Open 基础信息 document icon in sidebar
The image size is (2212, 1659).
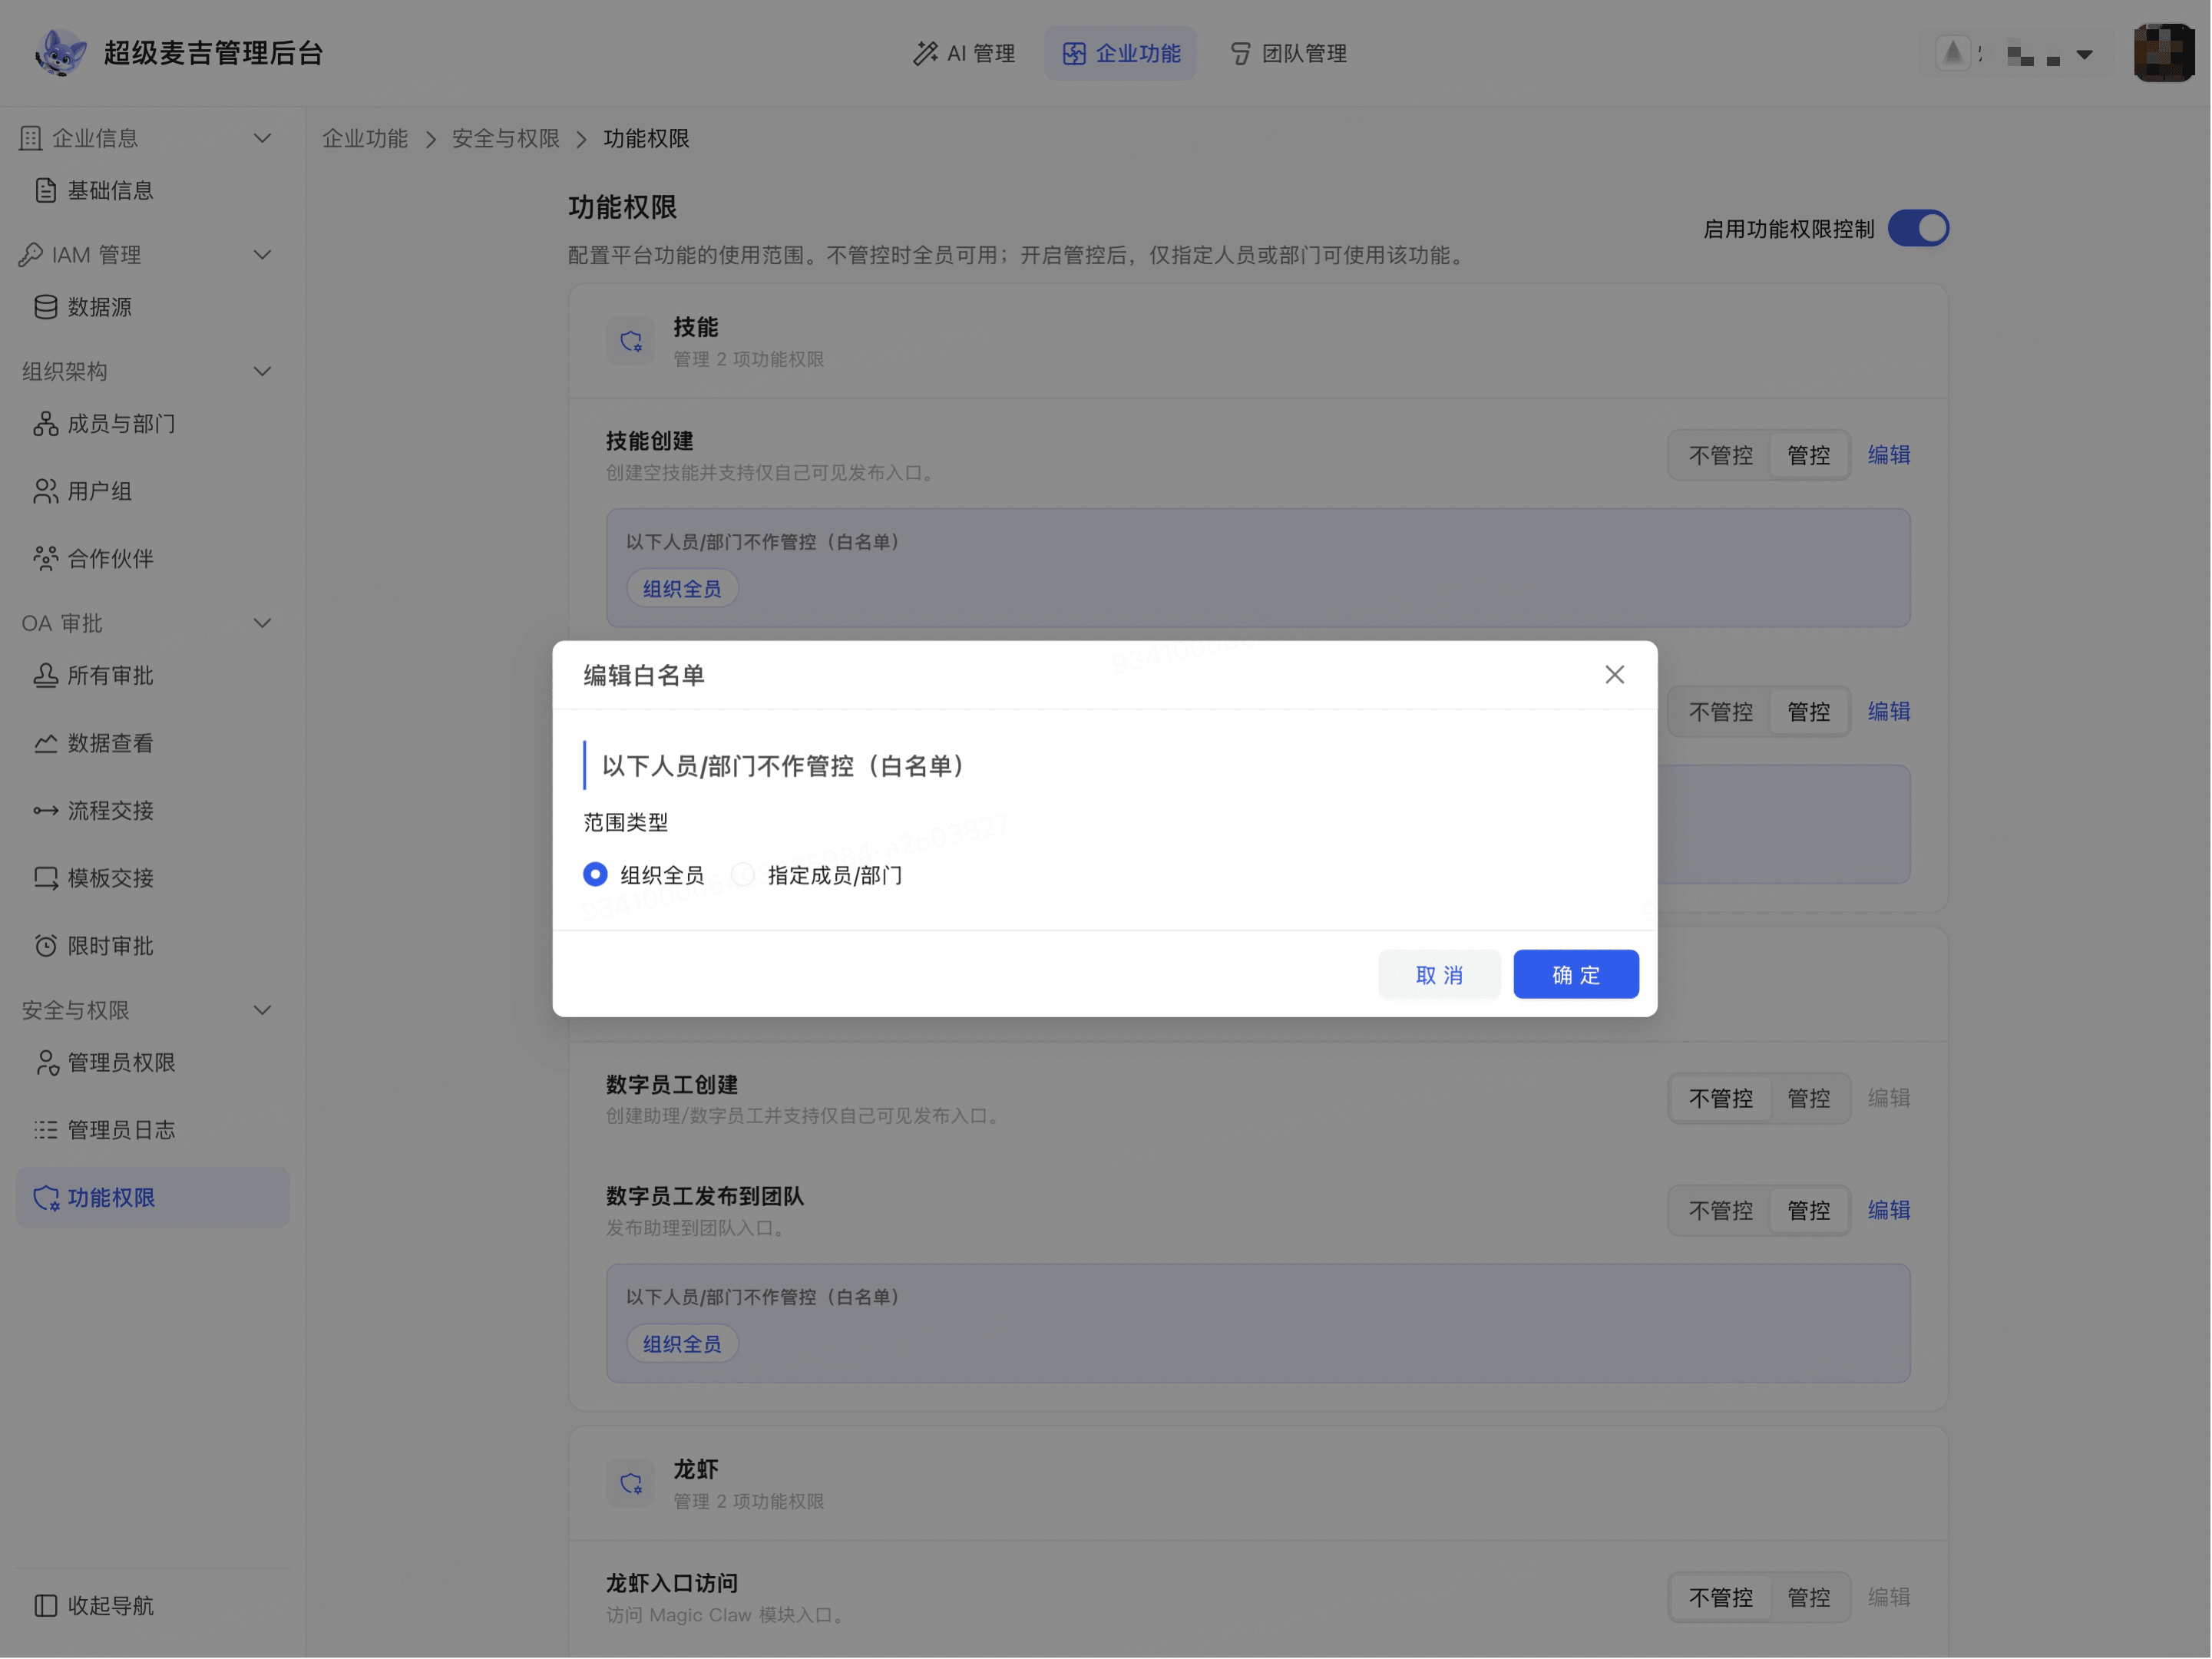click(45, 190)
